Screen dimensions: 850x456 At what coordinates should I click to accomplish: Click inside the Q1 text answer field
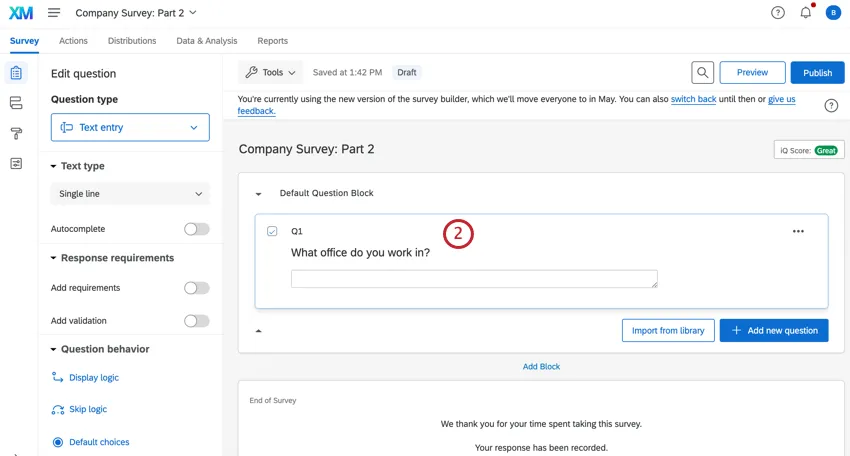[x=474, y=279]
